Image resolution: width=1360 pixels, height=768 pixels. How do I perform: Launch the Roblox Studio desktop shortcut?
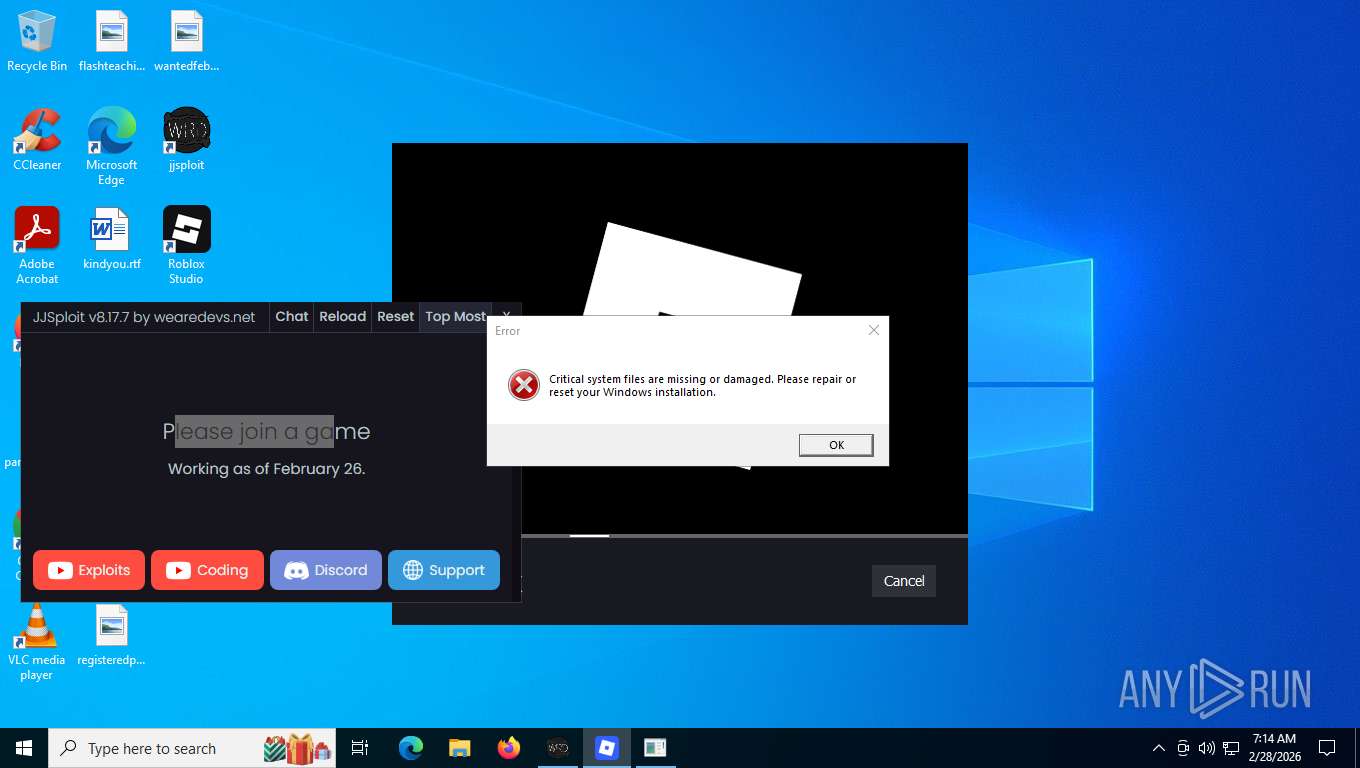pos(186,245)
